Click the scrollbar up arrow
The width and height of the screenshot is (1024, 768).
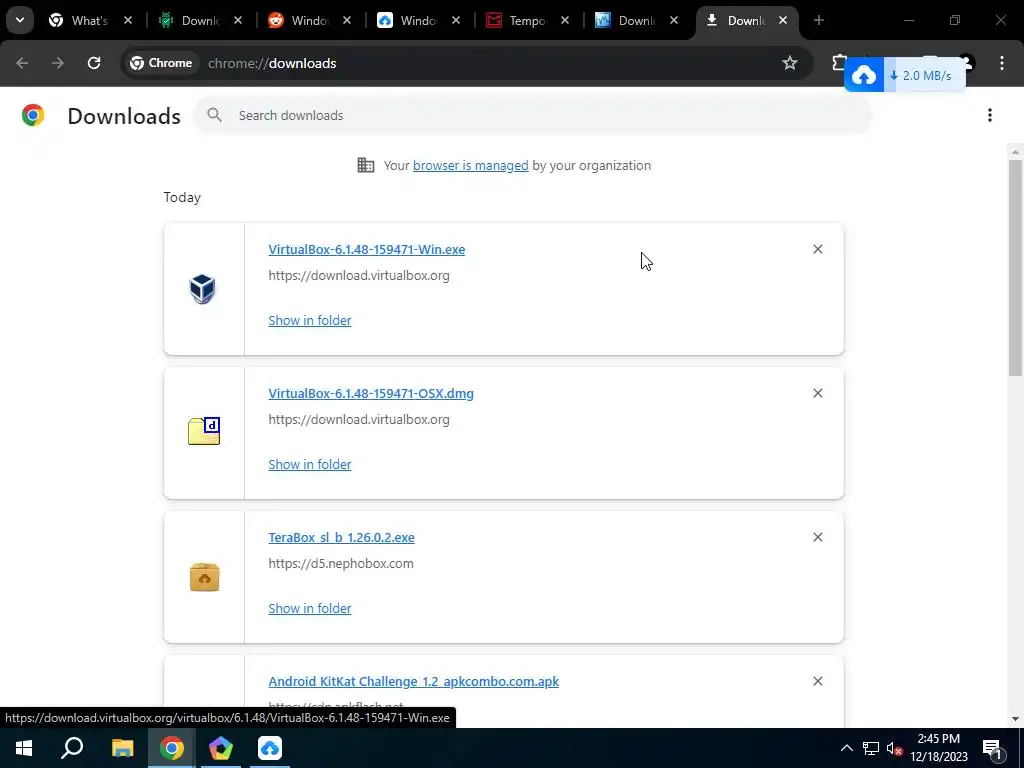point(1015,152)
